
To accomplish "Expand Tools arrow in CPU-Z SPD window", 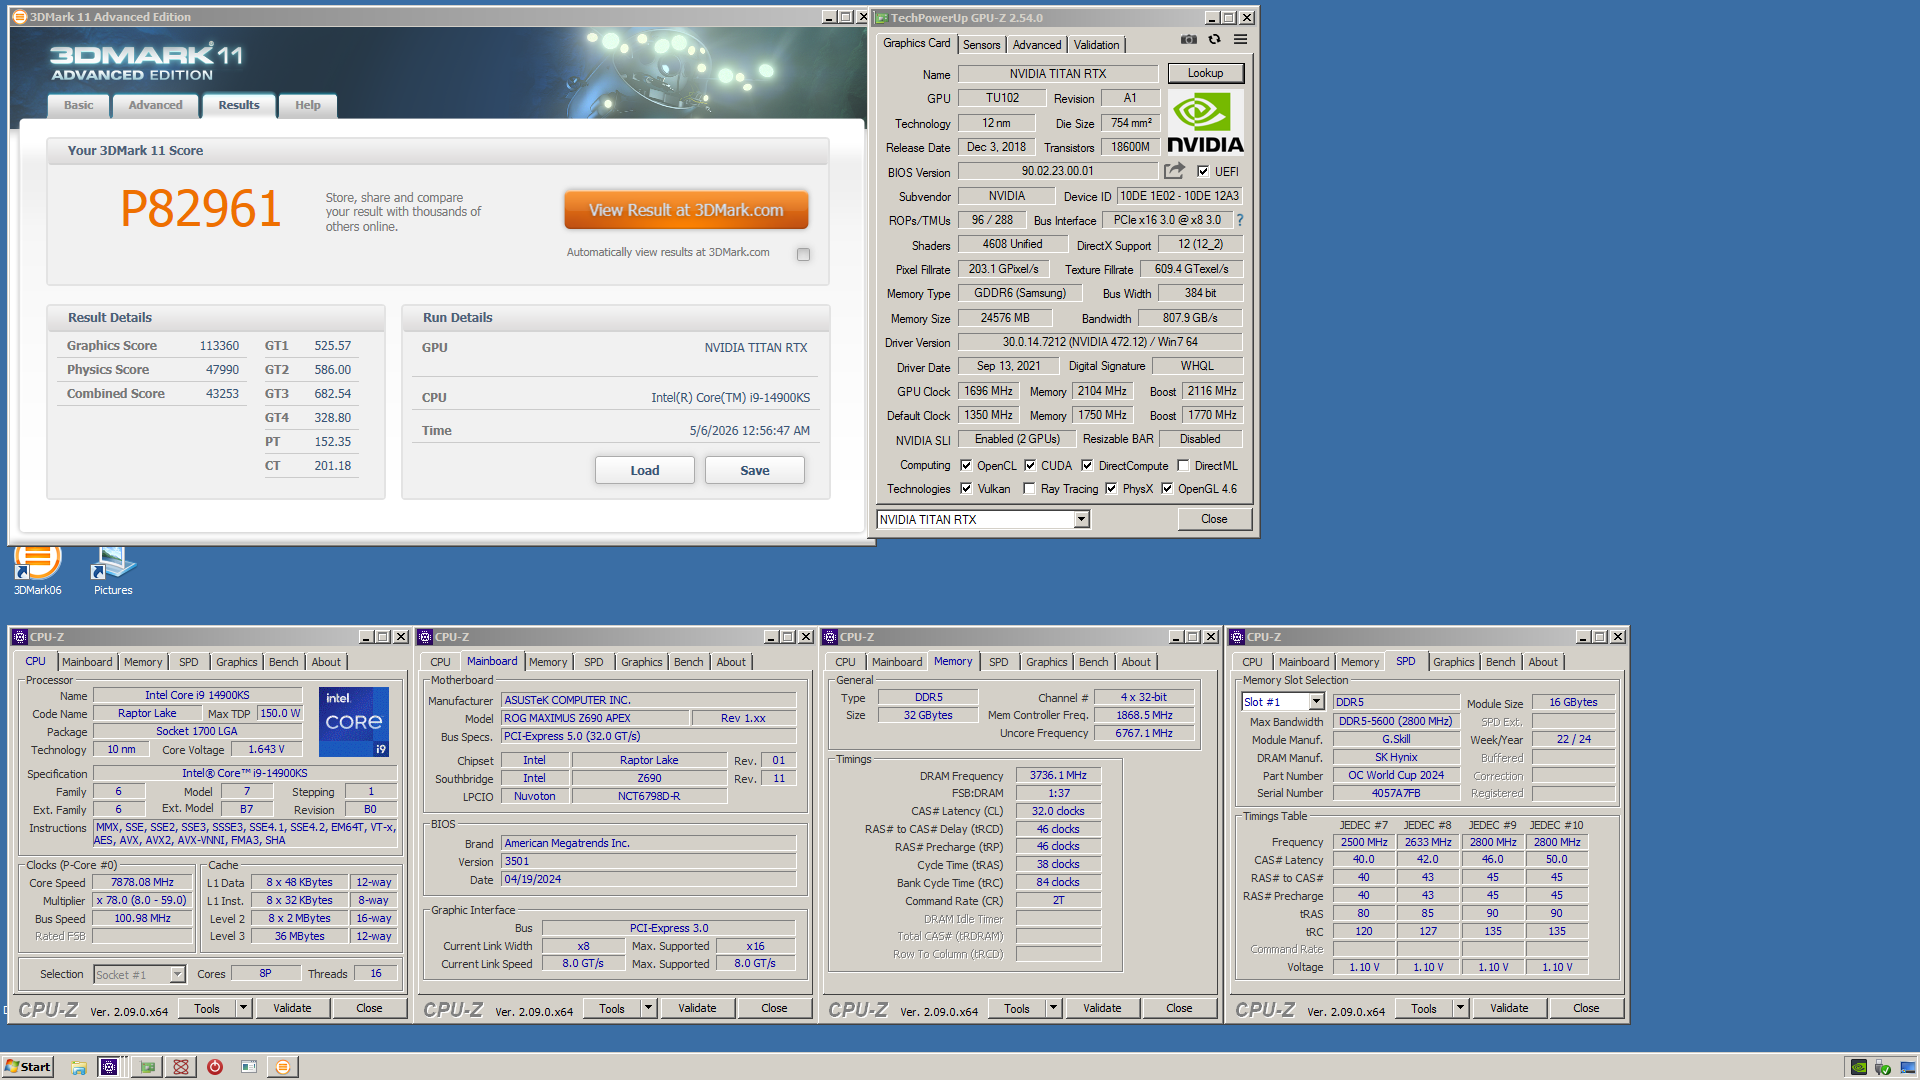I will point(1460,1008).
